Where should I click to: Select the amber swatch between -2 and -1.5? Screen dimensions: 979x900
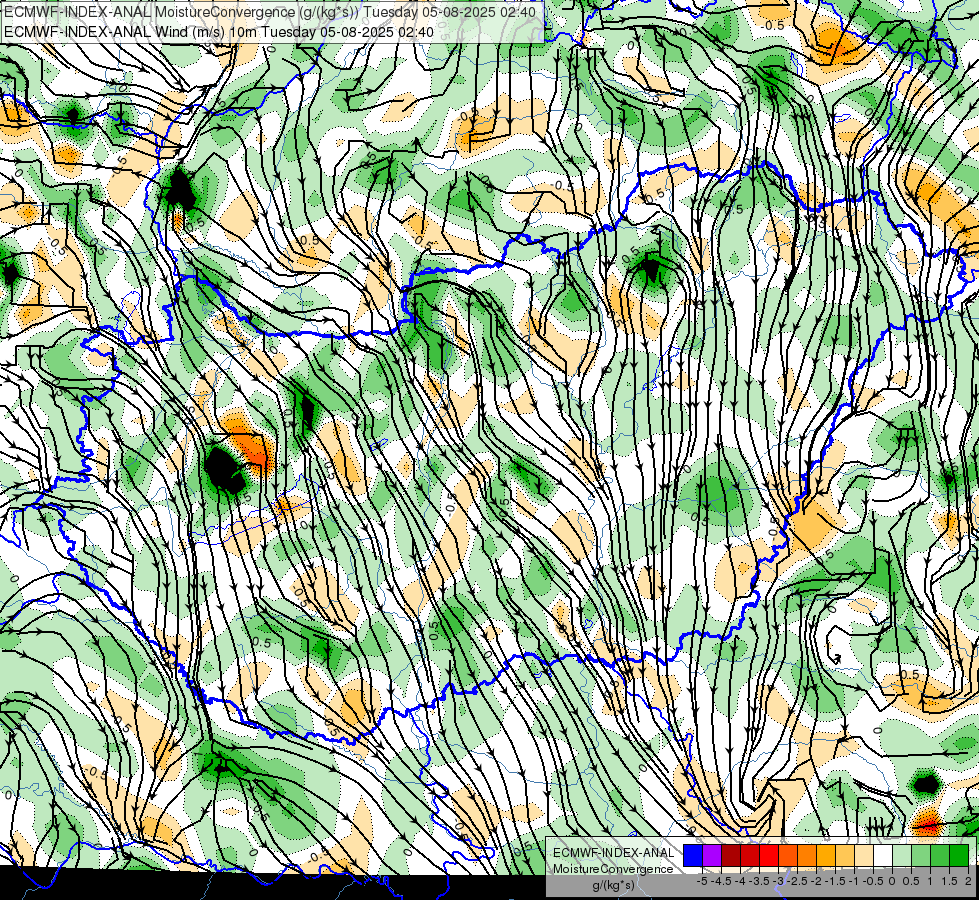pos(826,855)
